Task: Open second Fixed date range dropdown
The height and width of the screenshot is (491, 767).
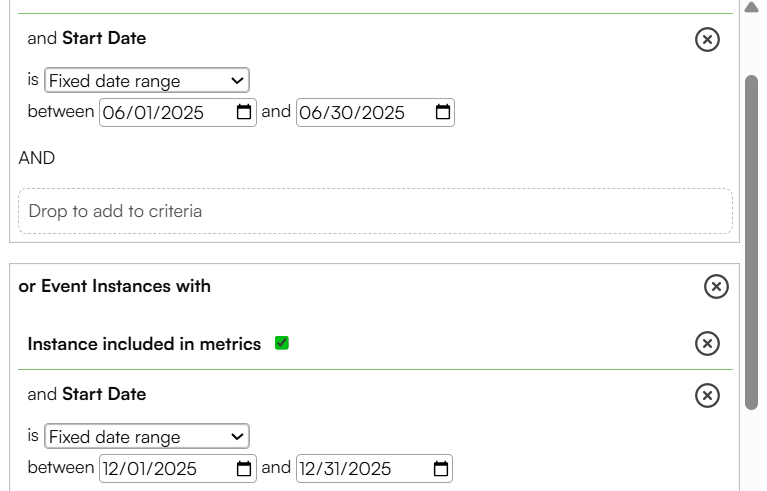Action: tap(147, 436)
